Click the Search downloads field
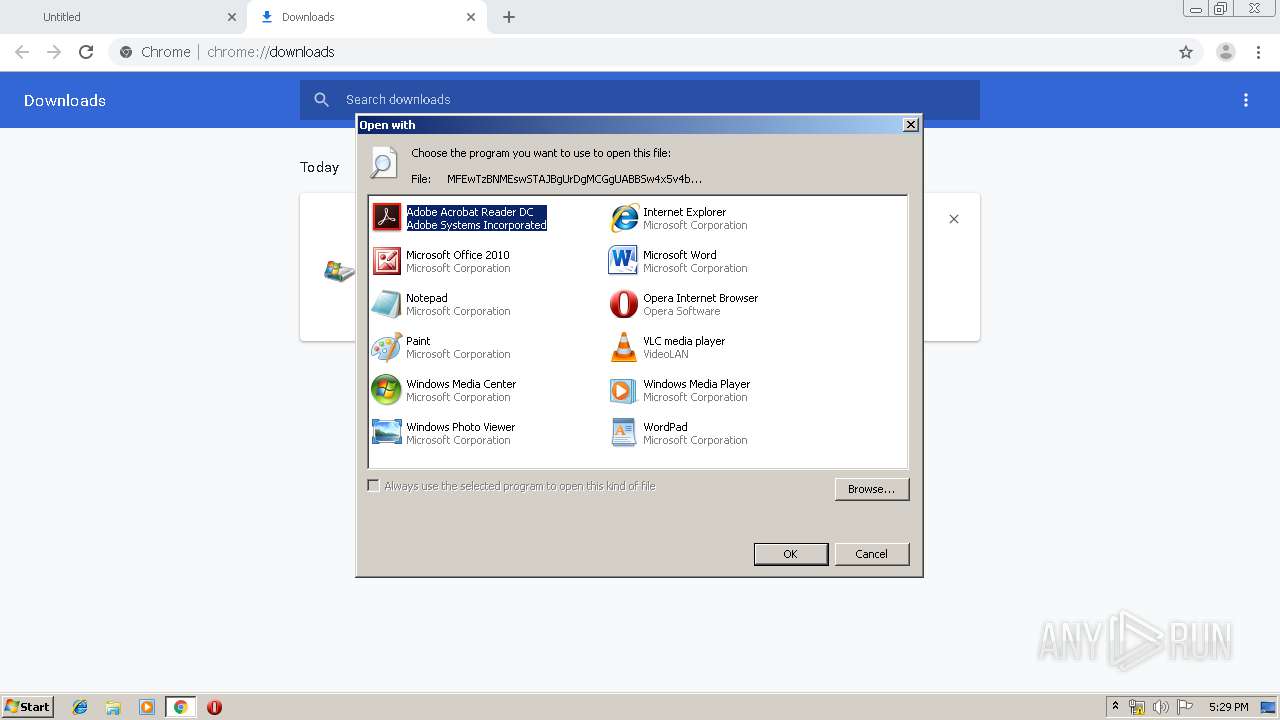This screenshot has height=720, width=1280. pyautogui.click(x=640, y=100)
